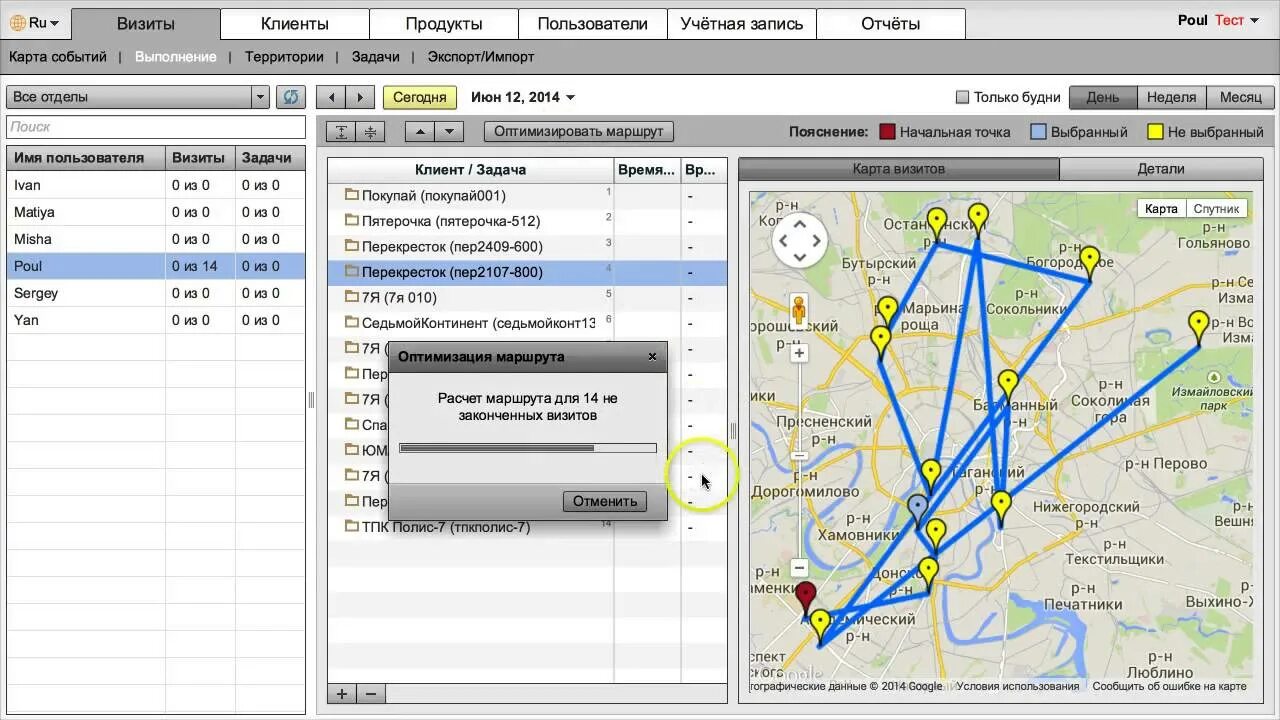
Task: Click the route calculation progress bar
Action: click(528, 448)
